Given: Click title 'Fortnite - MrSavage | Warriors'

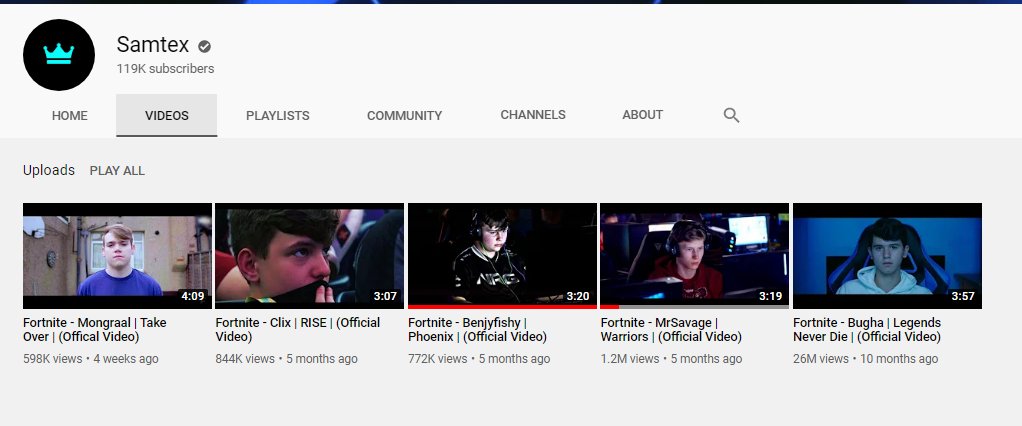Looking at the screenshot, I should coord(671,330).
